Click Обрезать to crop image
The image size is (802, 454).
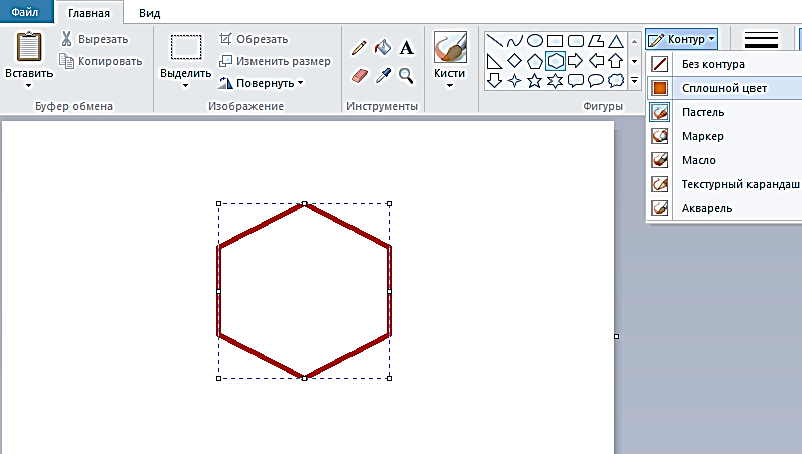254,39
